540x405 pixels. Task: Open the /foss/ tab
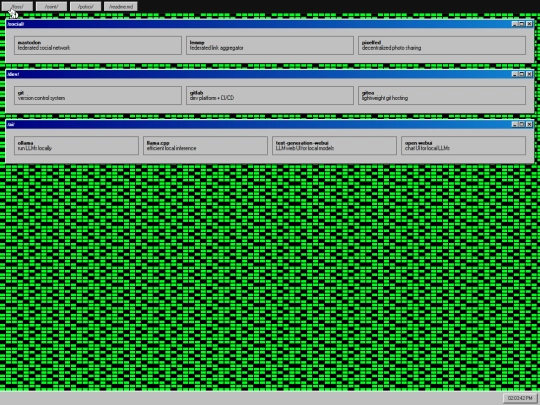click(x=17, y=7)
